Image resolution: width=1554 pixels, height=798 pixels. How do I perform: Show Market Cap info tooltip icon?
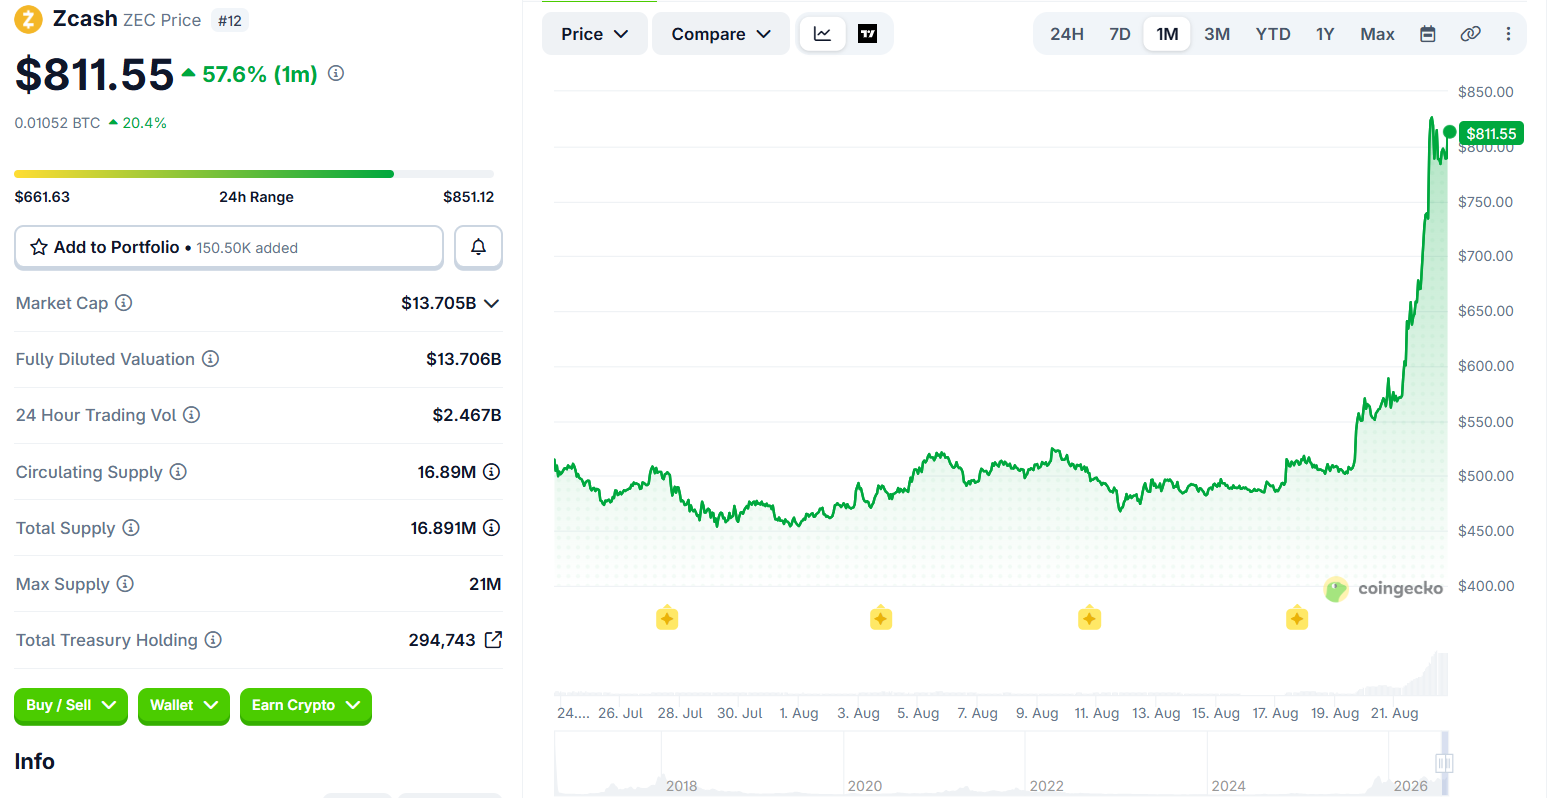coord(124,302)
